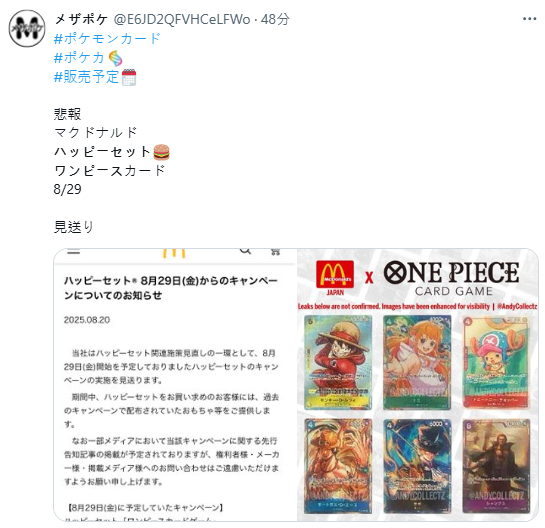
Task: Select the Chopper card image
Action: click(496, 362)
